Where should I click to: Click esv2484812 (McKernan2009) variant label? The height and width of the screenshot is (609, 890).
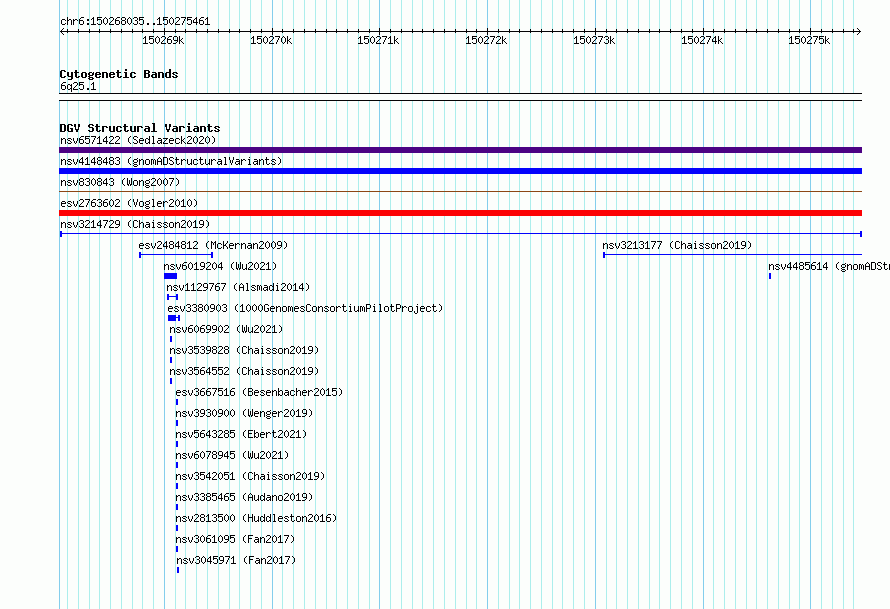pyautogui.click(x=213, y=245)
